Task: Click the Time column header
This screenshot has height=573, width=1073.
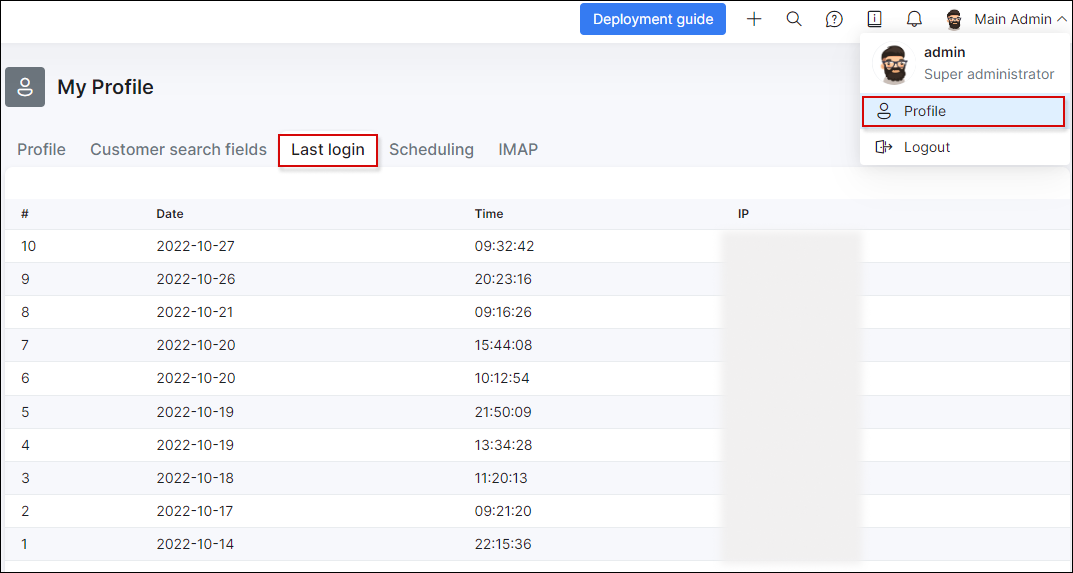Action: click(x=489, y=213)
